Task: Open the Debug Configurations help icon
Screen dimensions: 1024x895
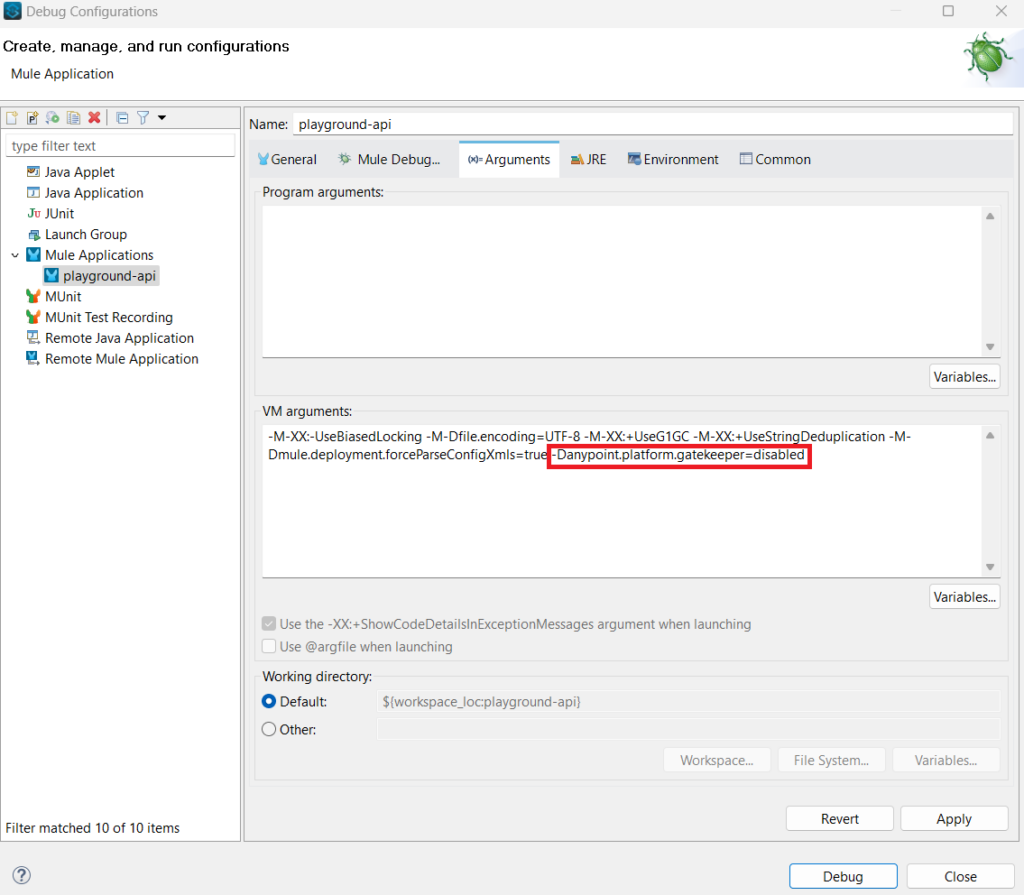Action: tap(21, 876)
